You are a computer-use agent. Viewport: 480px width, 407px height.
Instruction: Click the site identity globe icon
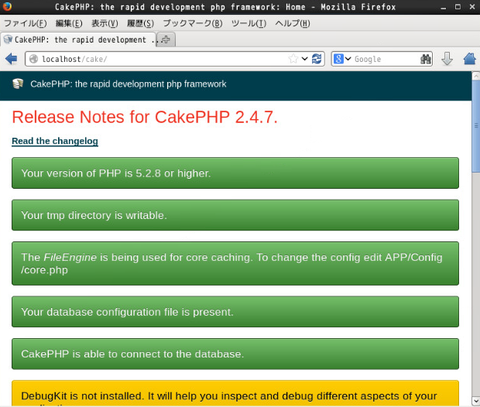[34, 59]
